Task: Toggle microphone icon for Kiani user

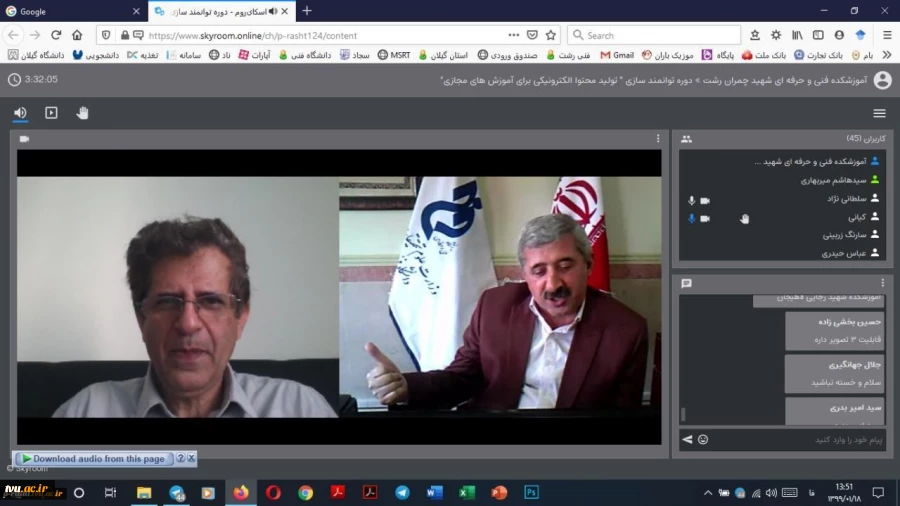Action: [691, 218]
